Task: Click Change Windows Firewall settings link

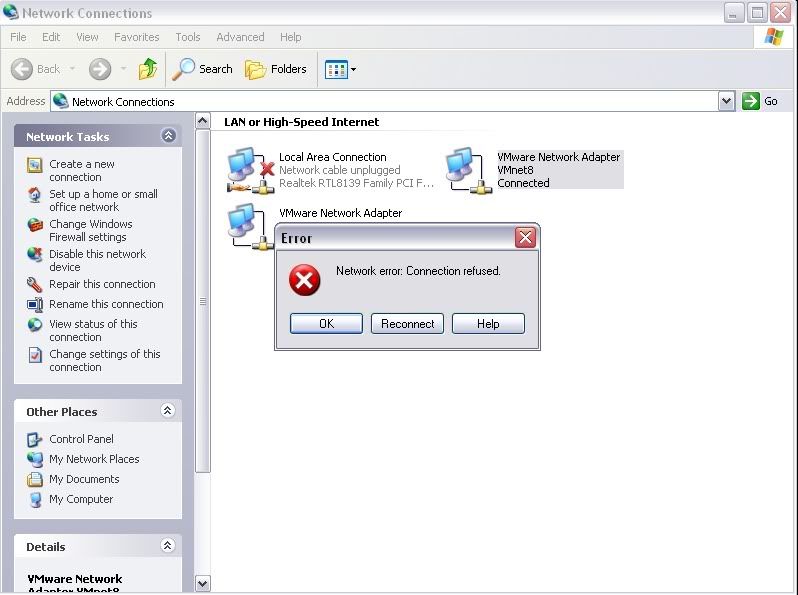Action: [91, 231]
